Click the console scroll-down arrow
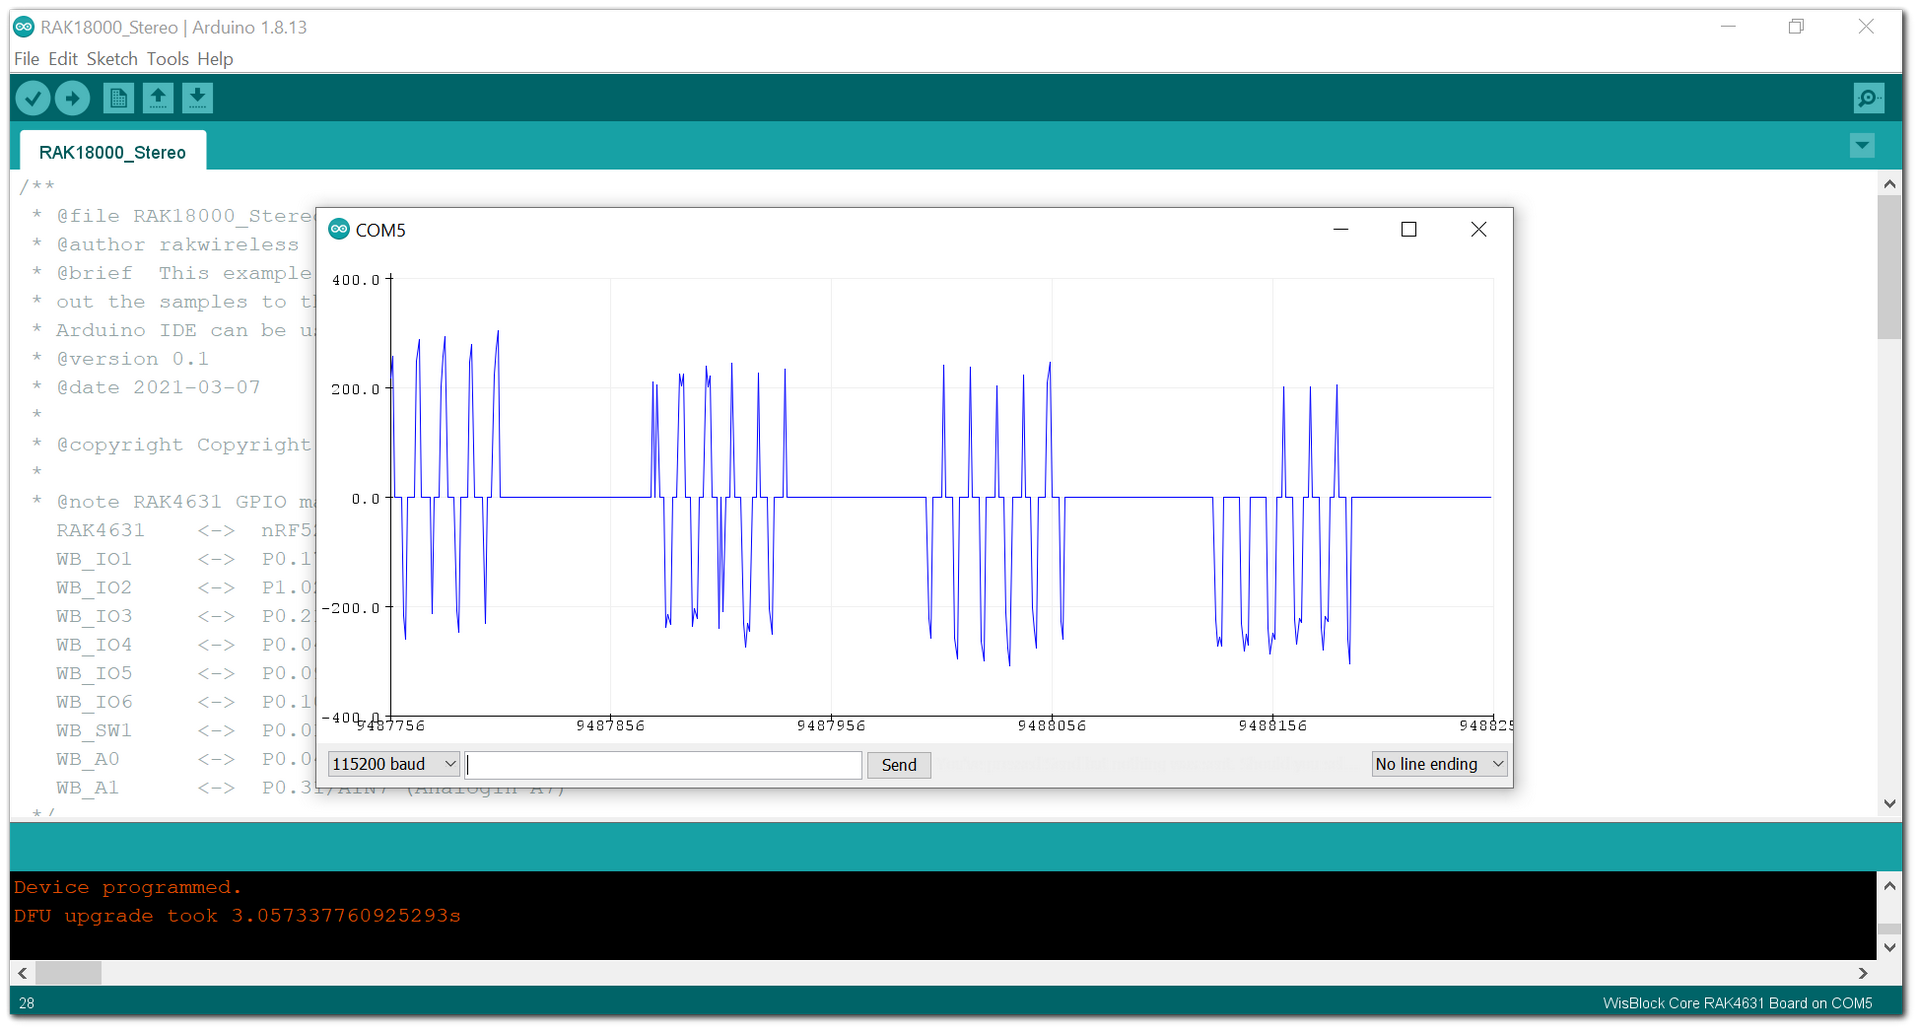The image size is (1920, 1032). 1889,947
